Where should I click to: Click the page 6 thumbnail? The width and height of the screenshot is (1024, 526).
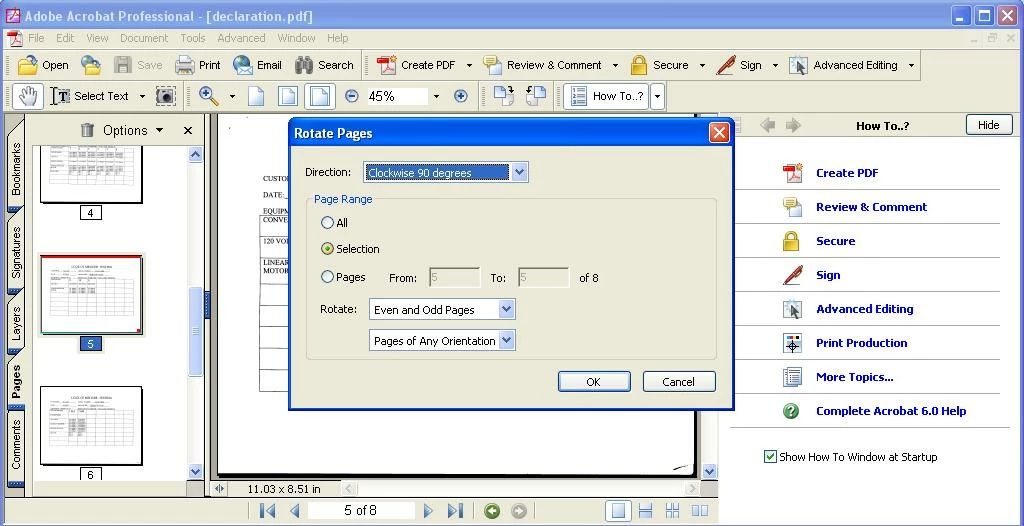coord(91,425)
